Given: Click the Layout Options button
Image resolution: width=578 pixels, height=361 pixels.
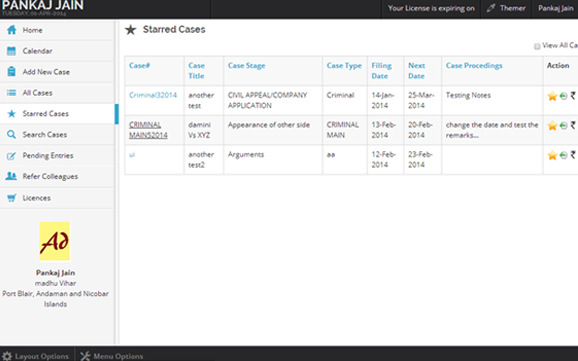Looking at the screenshot, I should [36, 356].
